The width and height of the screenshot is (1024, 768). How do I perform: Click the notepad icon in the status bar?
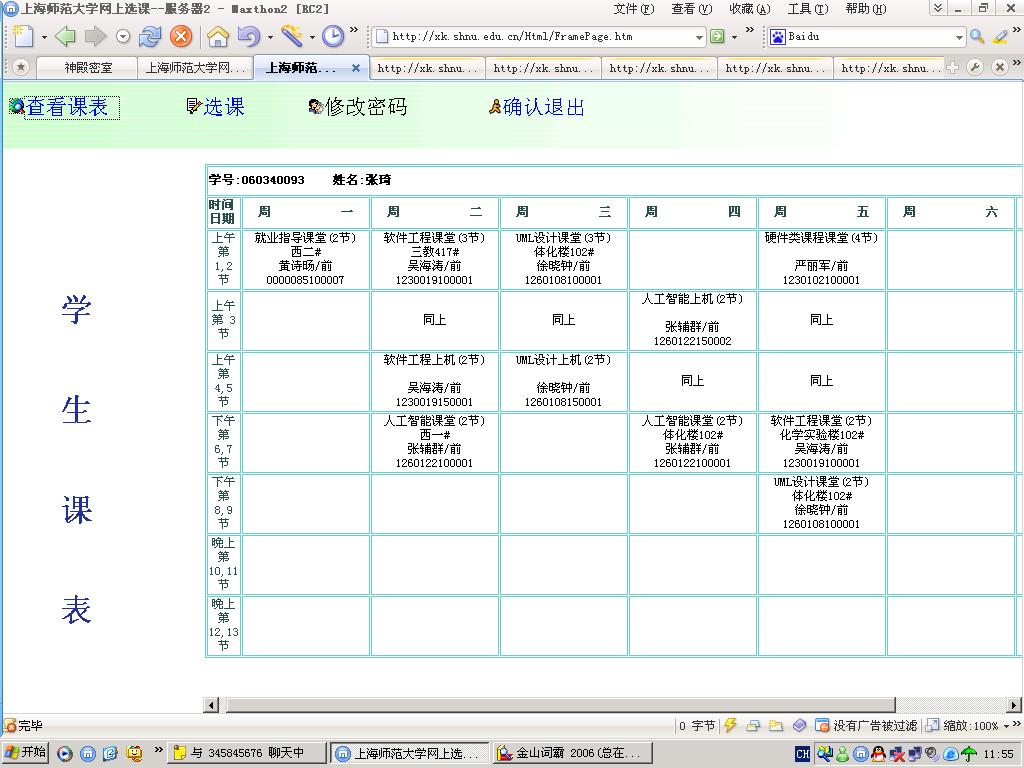[776, 725]
